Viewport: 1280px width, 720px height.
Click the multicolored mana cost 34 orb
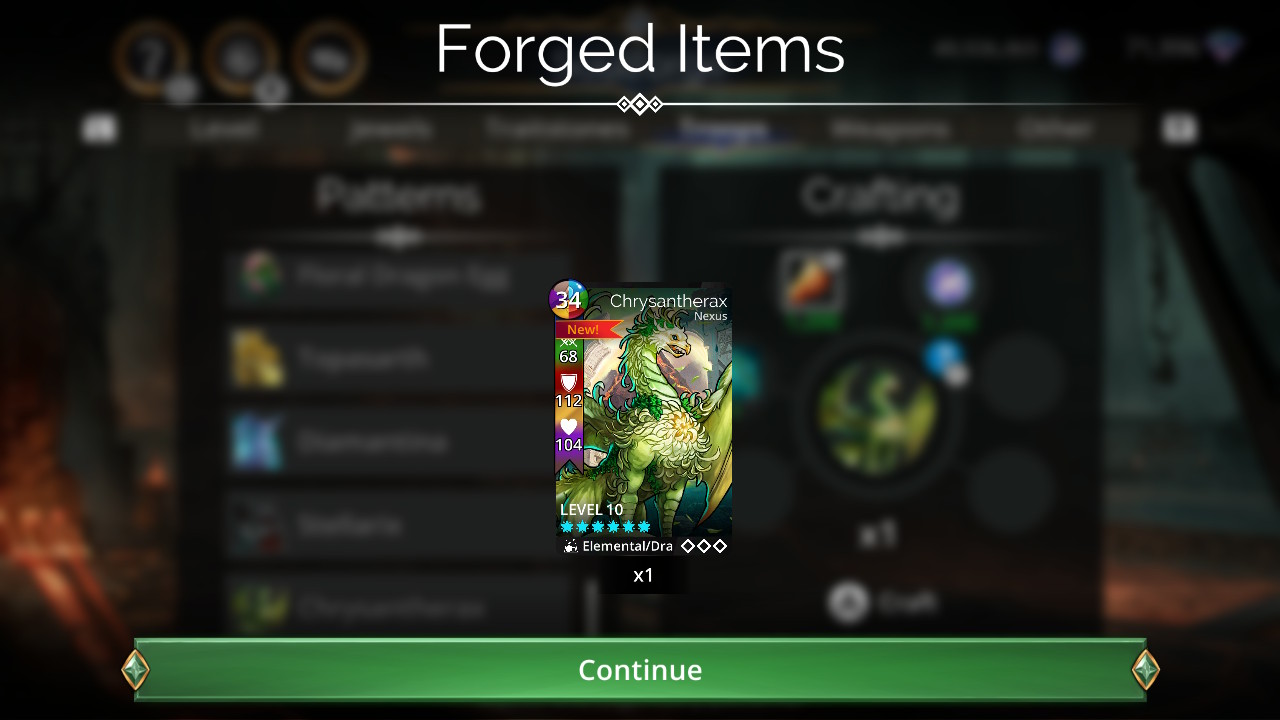568,299
